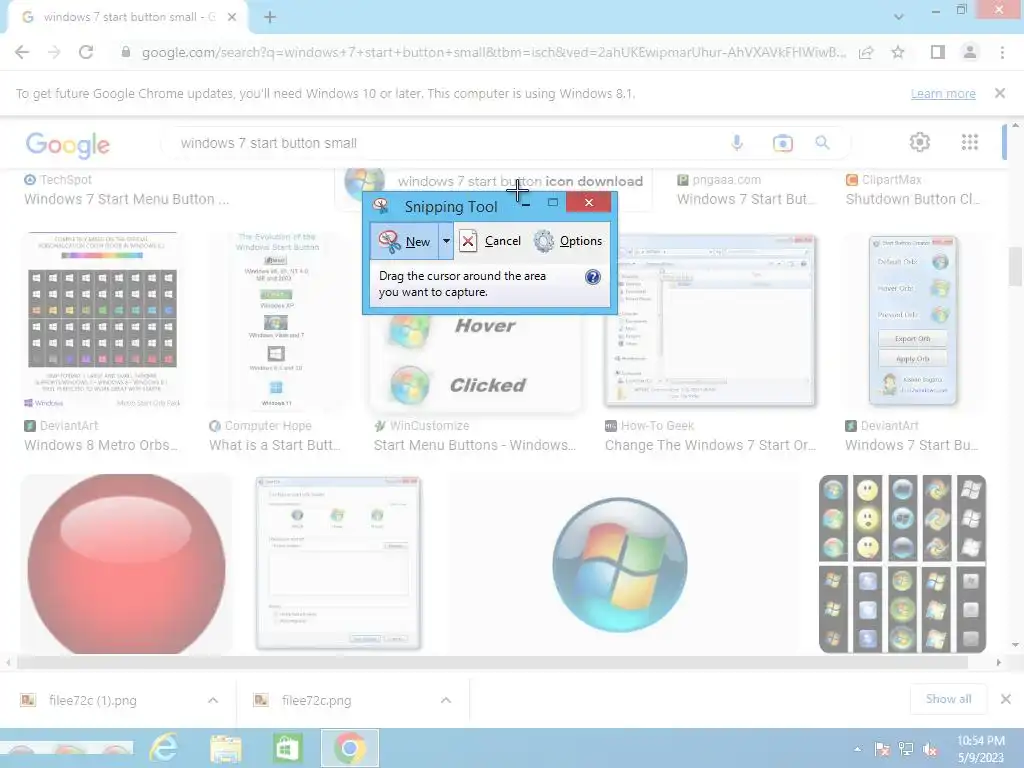Click 'Shutdown Button Cl...' ClipartMax link
Screen dimensions: 1024x768
pos(913,199)
